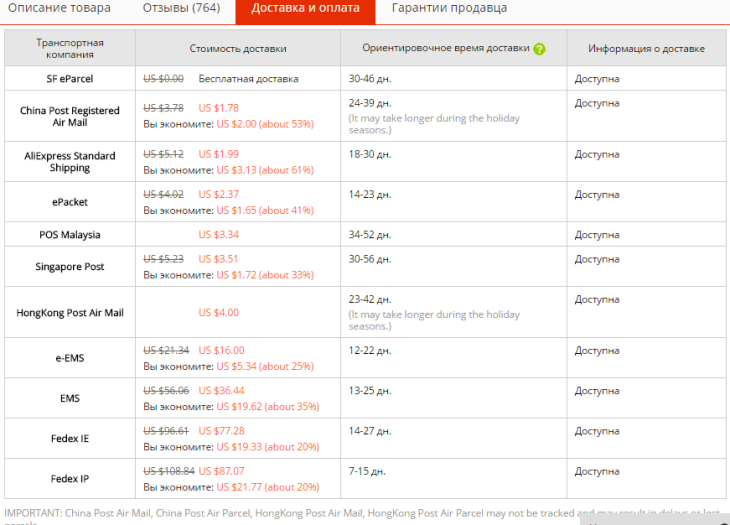Select the Доставка и оплата tab
730x525 pixels.
pos(305,10)
